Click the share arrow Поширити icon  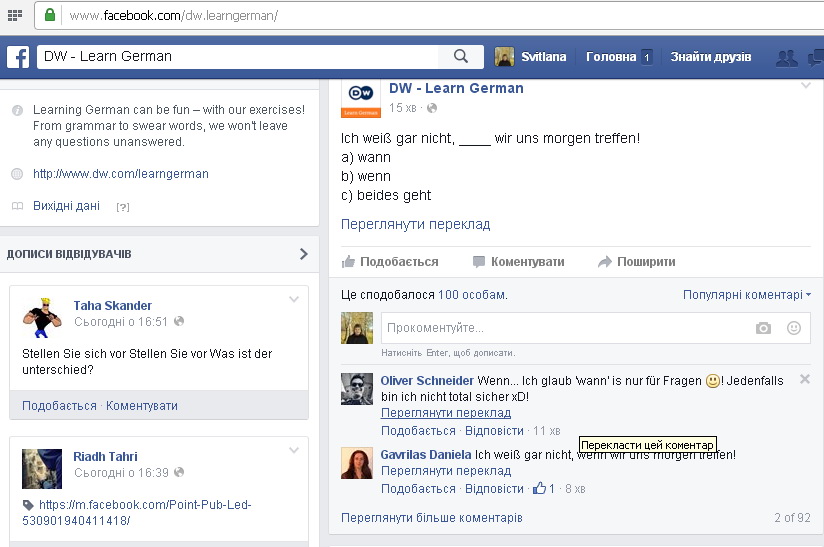pos(605,261)
